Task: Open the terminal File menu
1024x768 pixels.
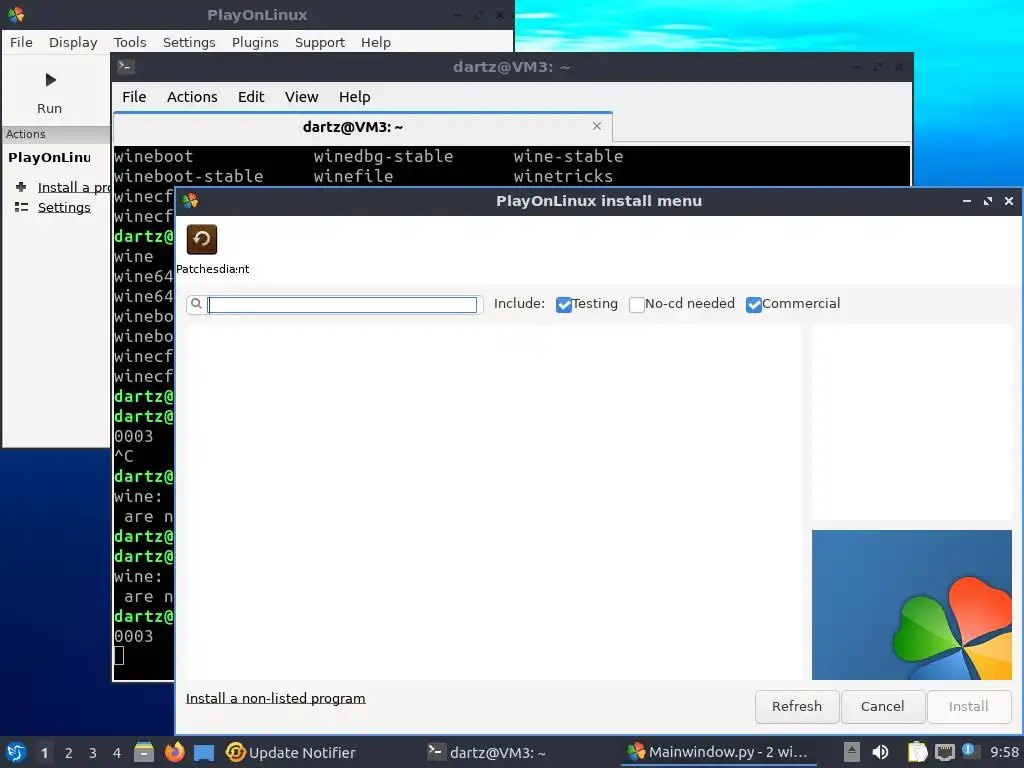Action: tap(134, 97)
